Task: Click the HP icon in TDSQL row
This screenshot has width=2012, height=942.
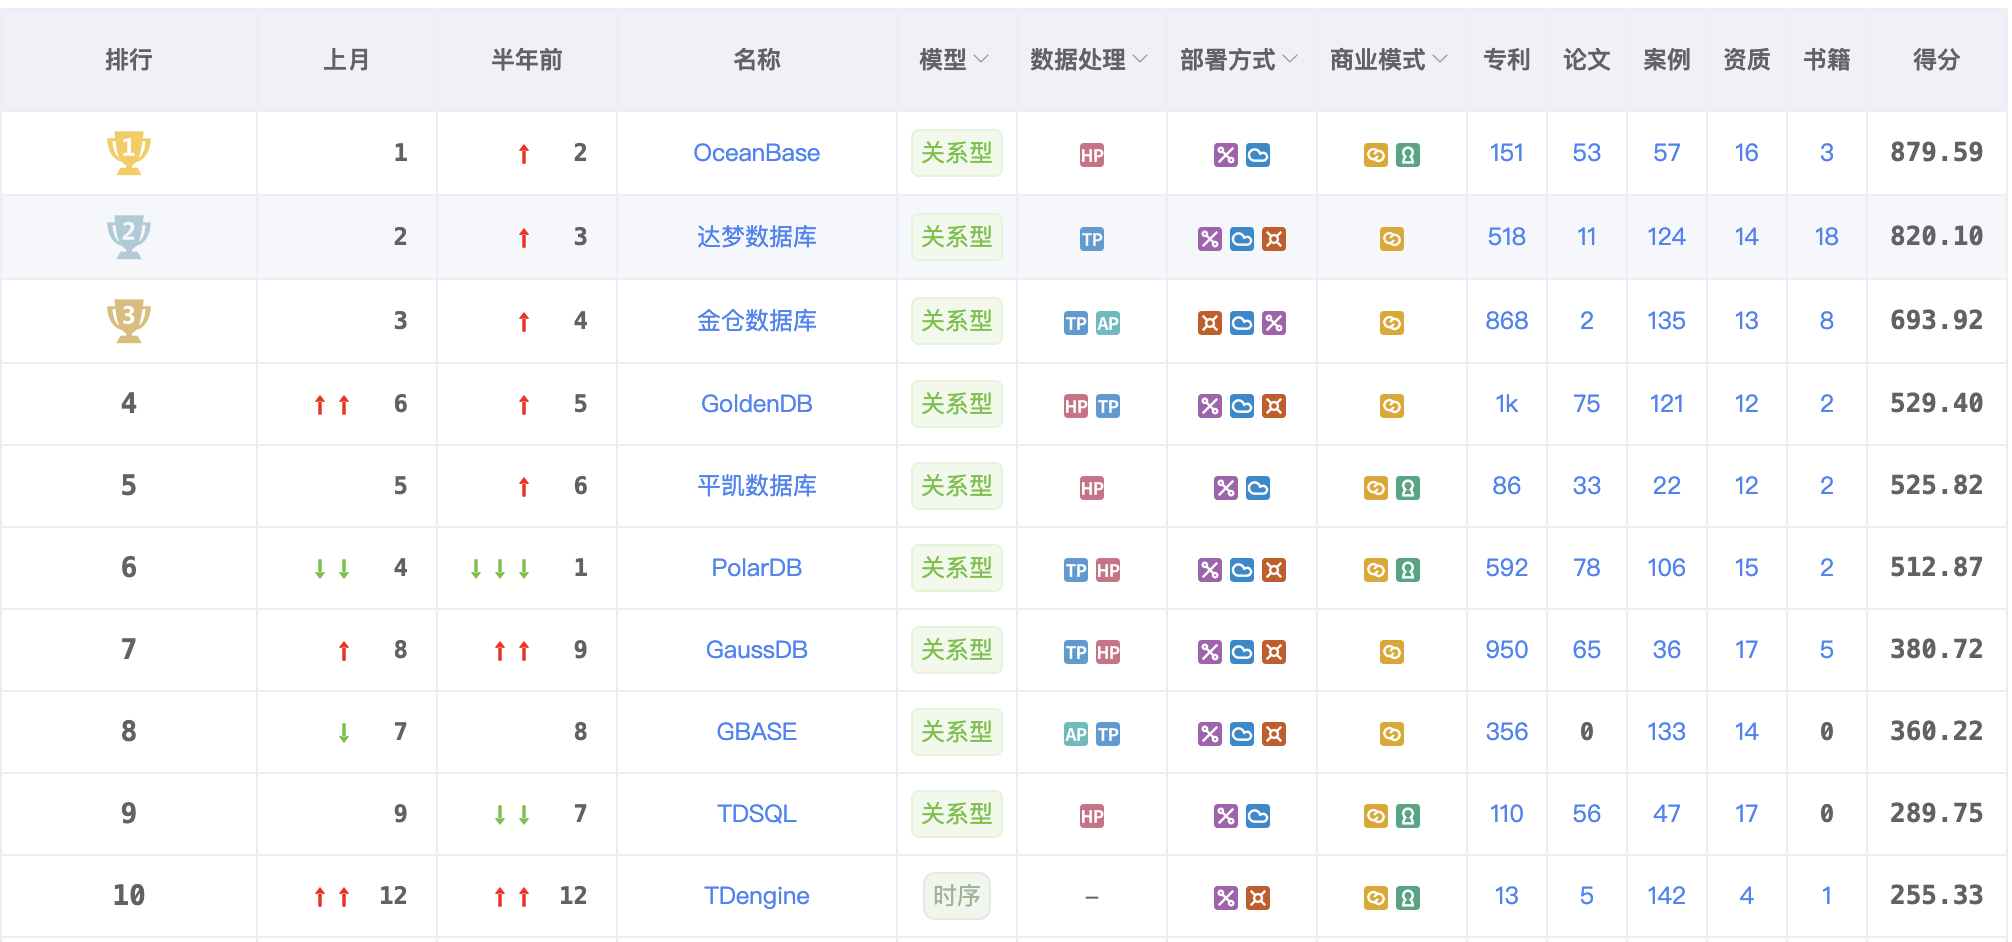Action: tap(1092, 816)
